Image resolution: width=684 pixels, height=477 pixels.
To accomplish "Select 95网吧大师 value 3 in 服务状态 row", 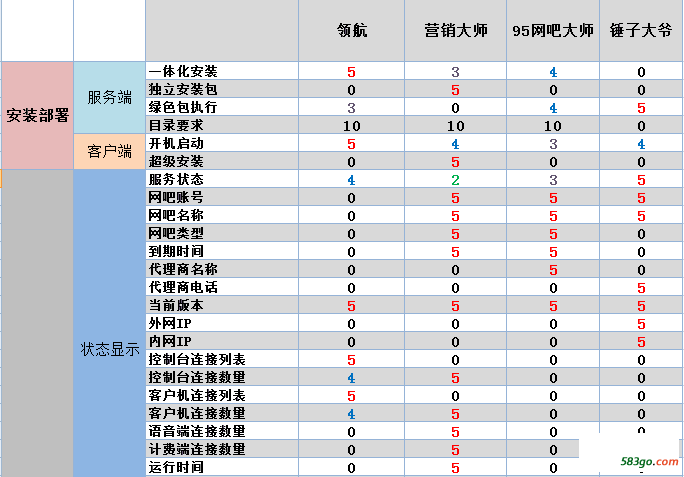I will (553, 180).
